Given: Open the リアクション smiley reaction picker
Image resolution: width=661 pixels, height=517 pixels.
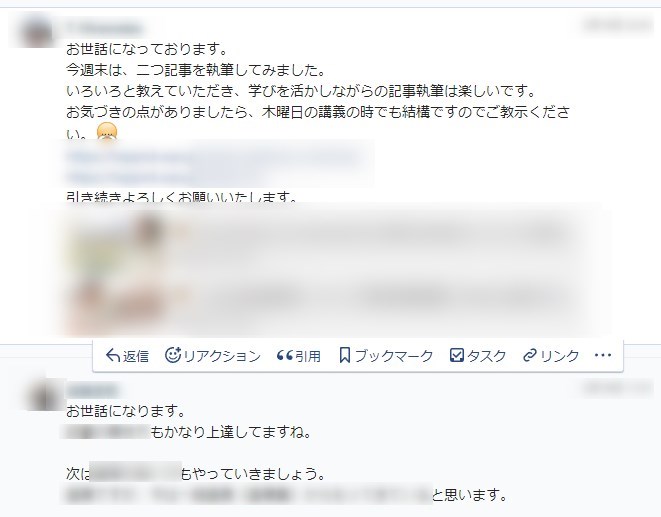Looking at the screenshot, I should 213,356.
